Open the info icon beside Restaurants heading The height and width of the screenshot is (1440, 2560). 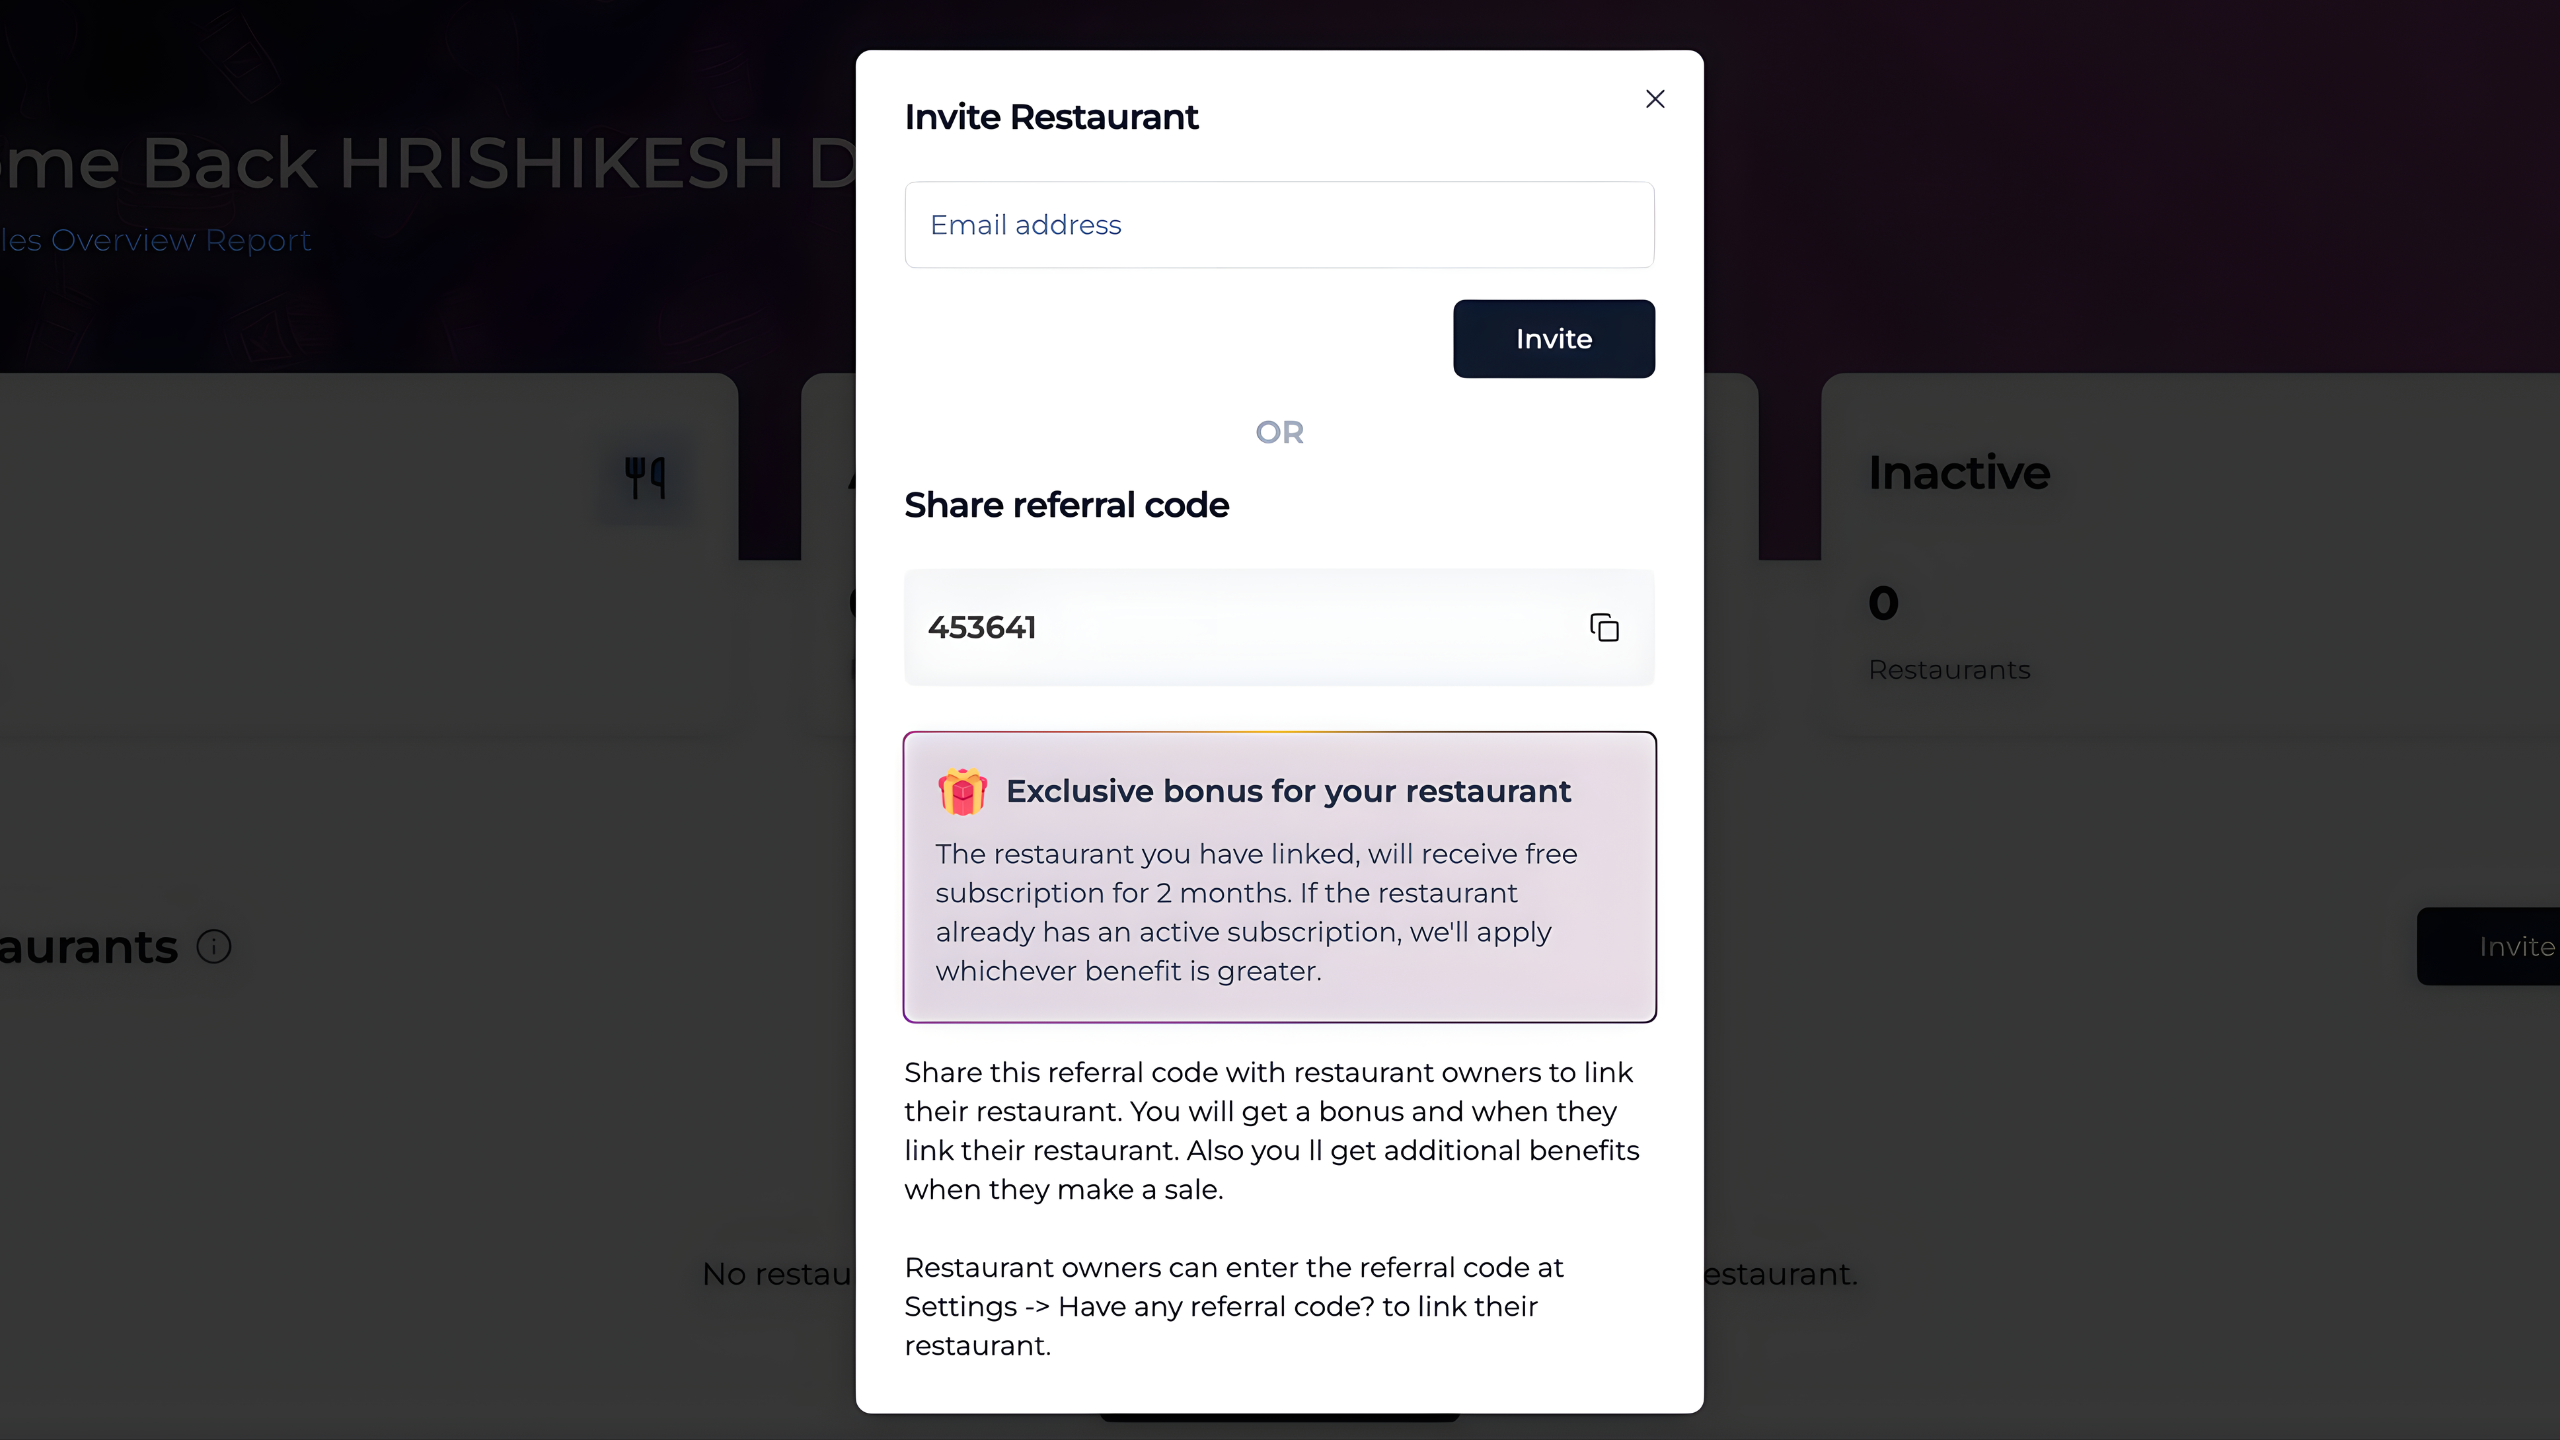(x=214, y=946)
